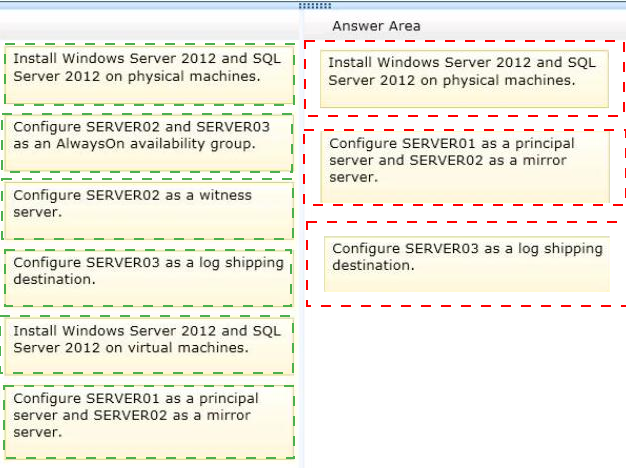626x468 pixels.
Task: Select left 'SERVER03 log shipping destination' option
Action: tap(148, 278)
